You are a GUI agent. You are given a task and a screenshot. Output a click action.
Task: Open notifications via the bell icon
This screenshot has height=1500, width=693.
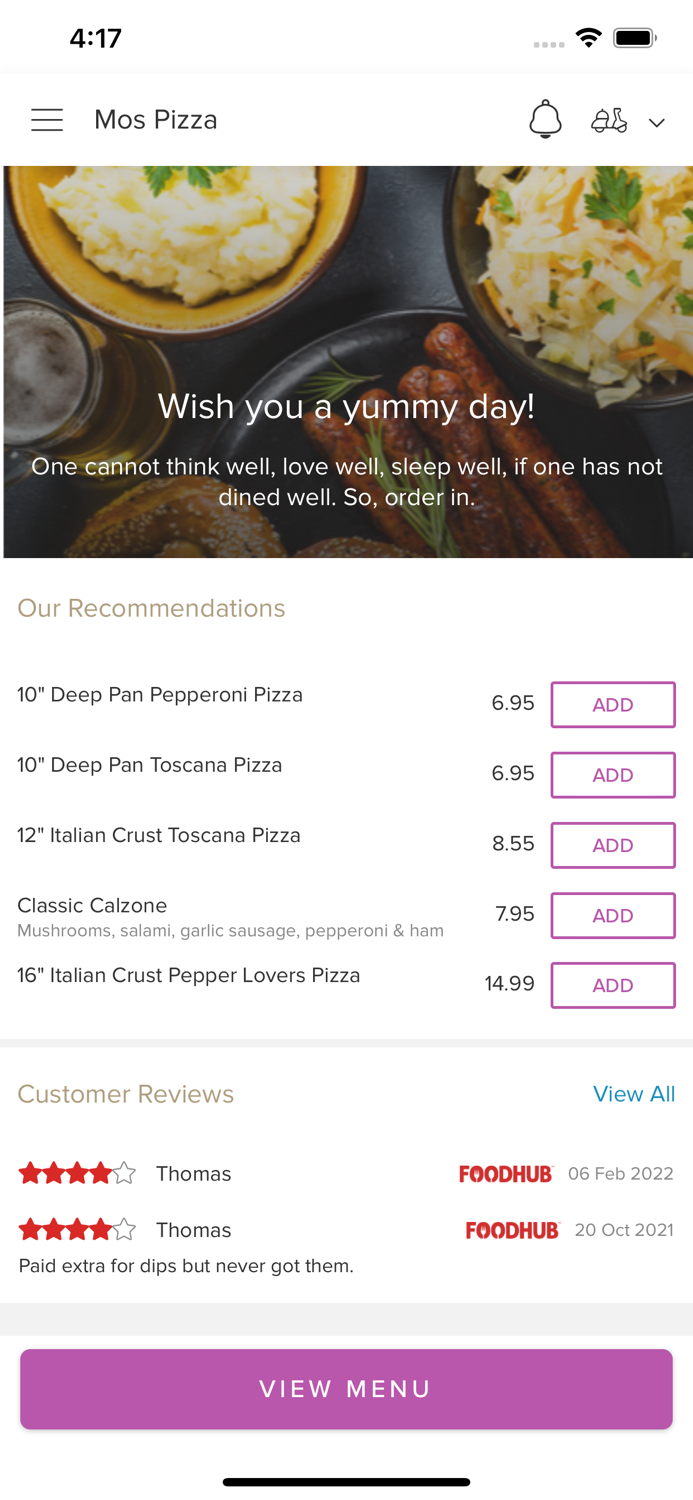tap(545, 120)
